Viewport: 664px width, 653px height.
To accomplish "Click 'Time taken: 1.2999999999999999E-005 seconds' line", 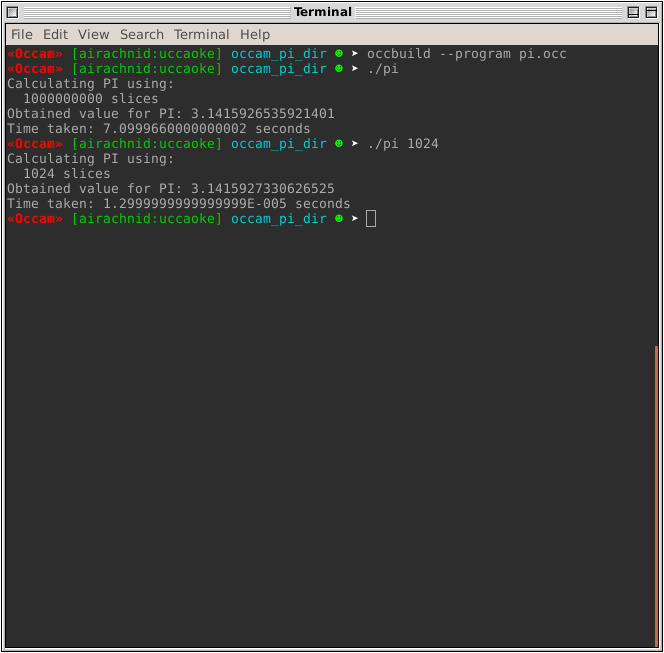I will 178,204.
